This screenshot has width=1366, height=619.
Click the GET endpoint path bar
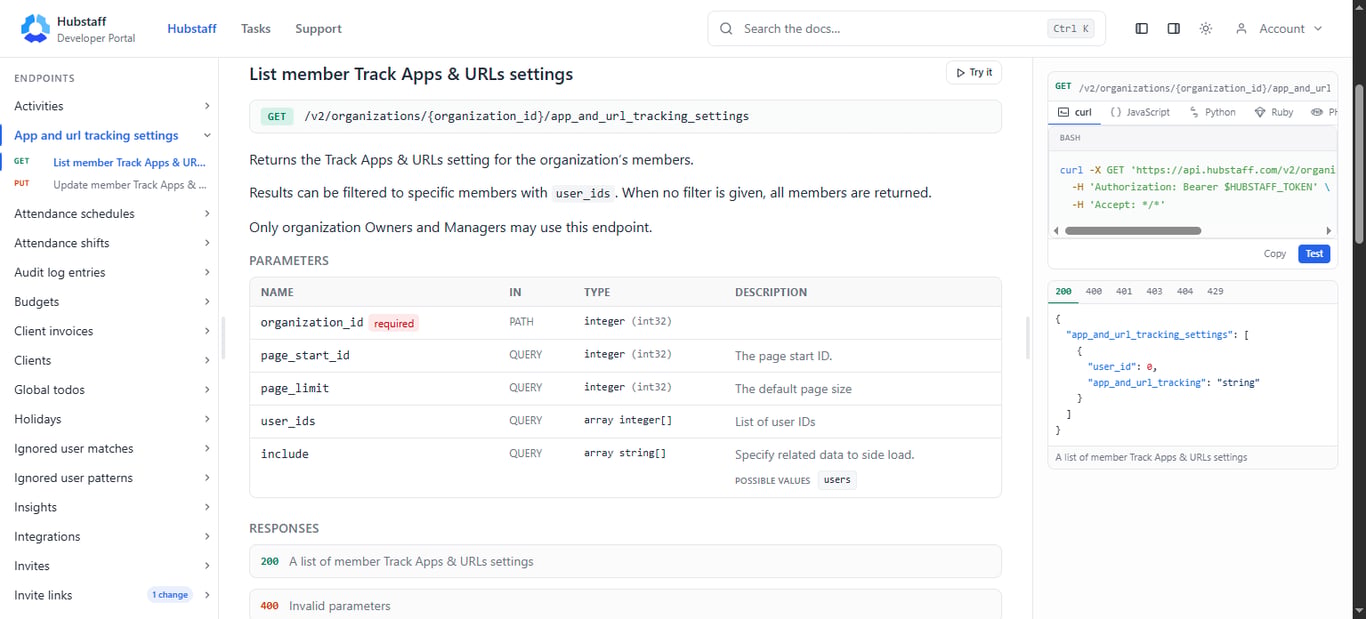coord(625,116)
